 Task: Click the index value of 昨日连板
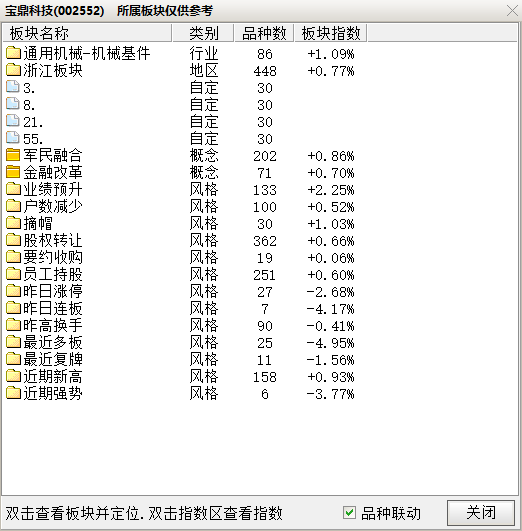coord(330,309)
